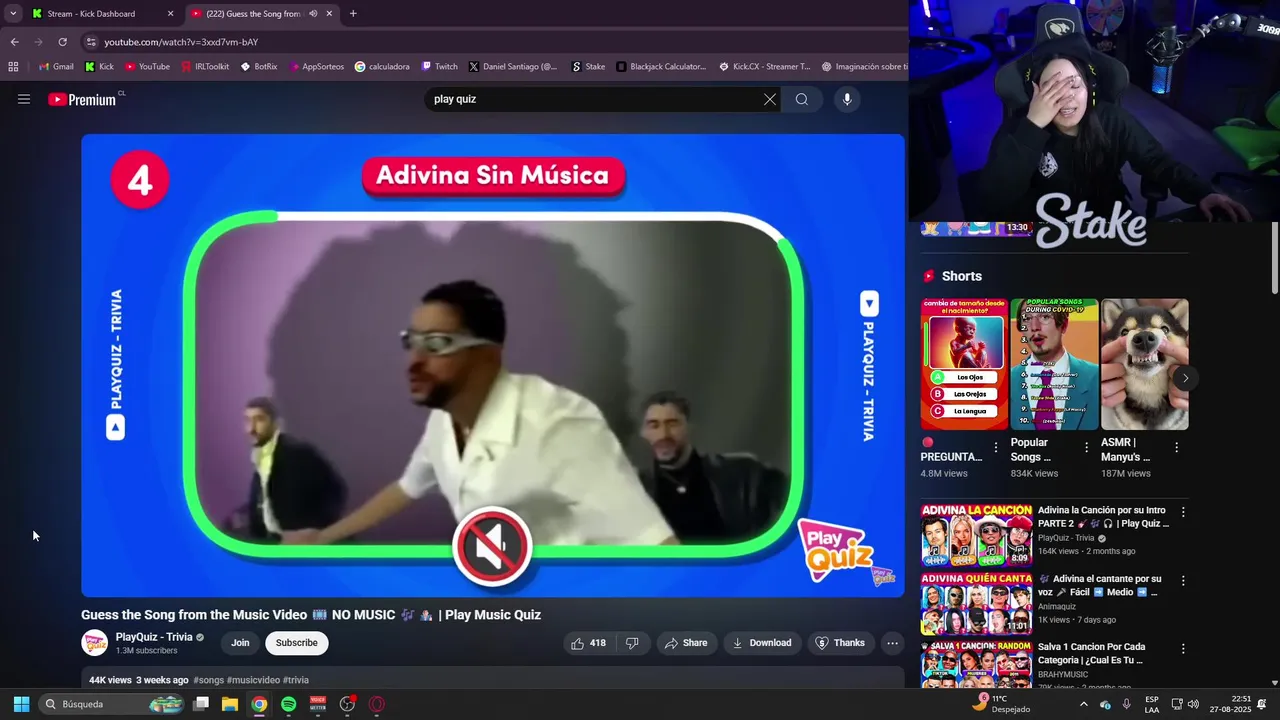Screen dimensions: 1280x720
Task: Send a Thanks to the creator
Action: (x=839, y=643)
